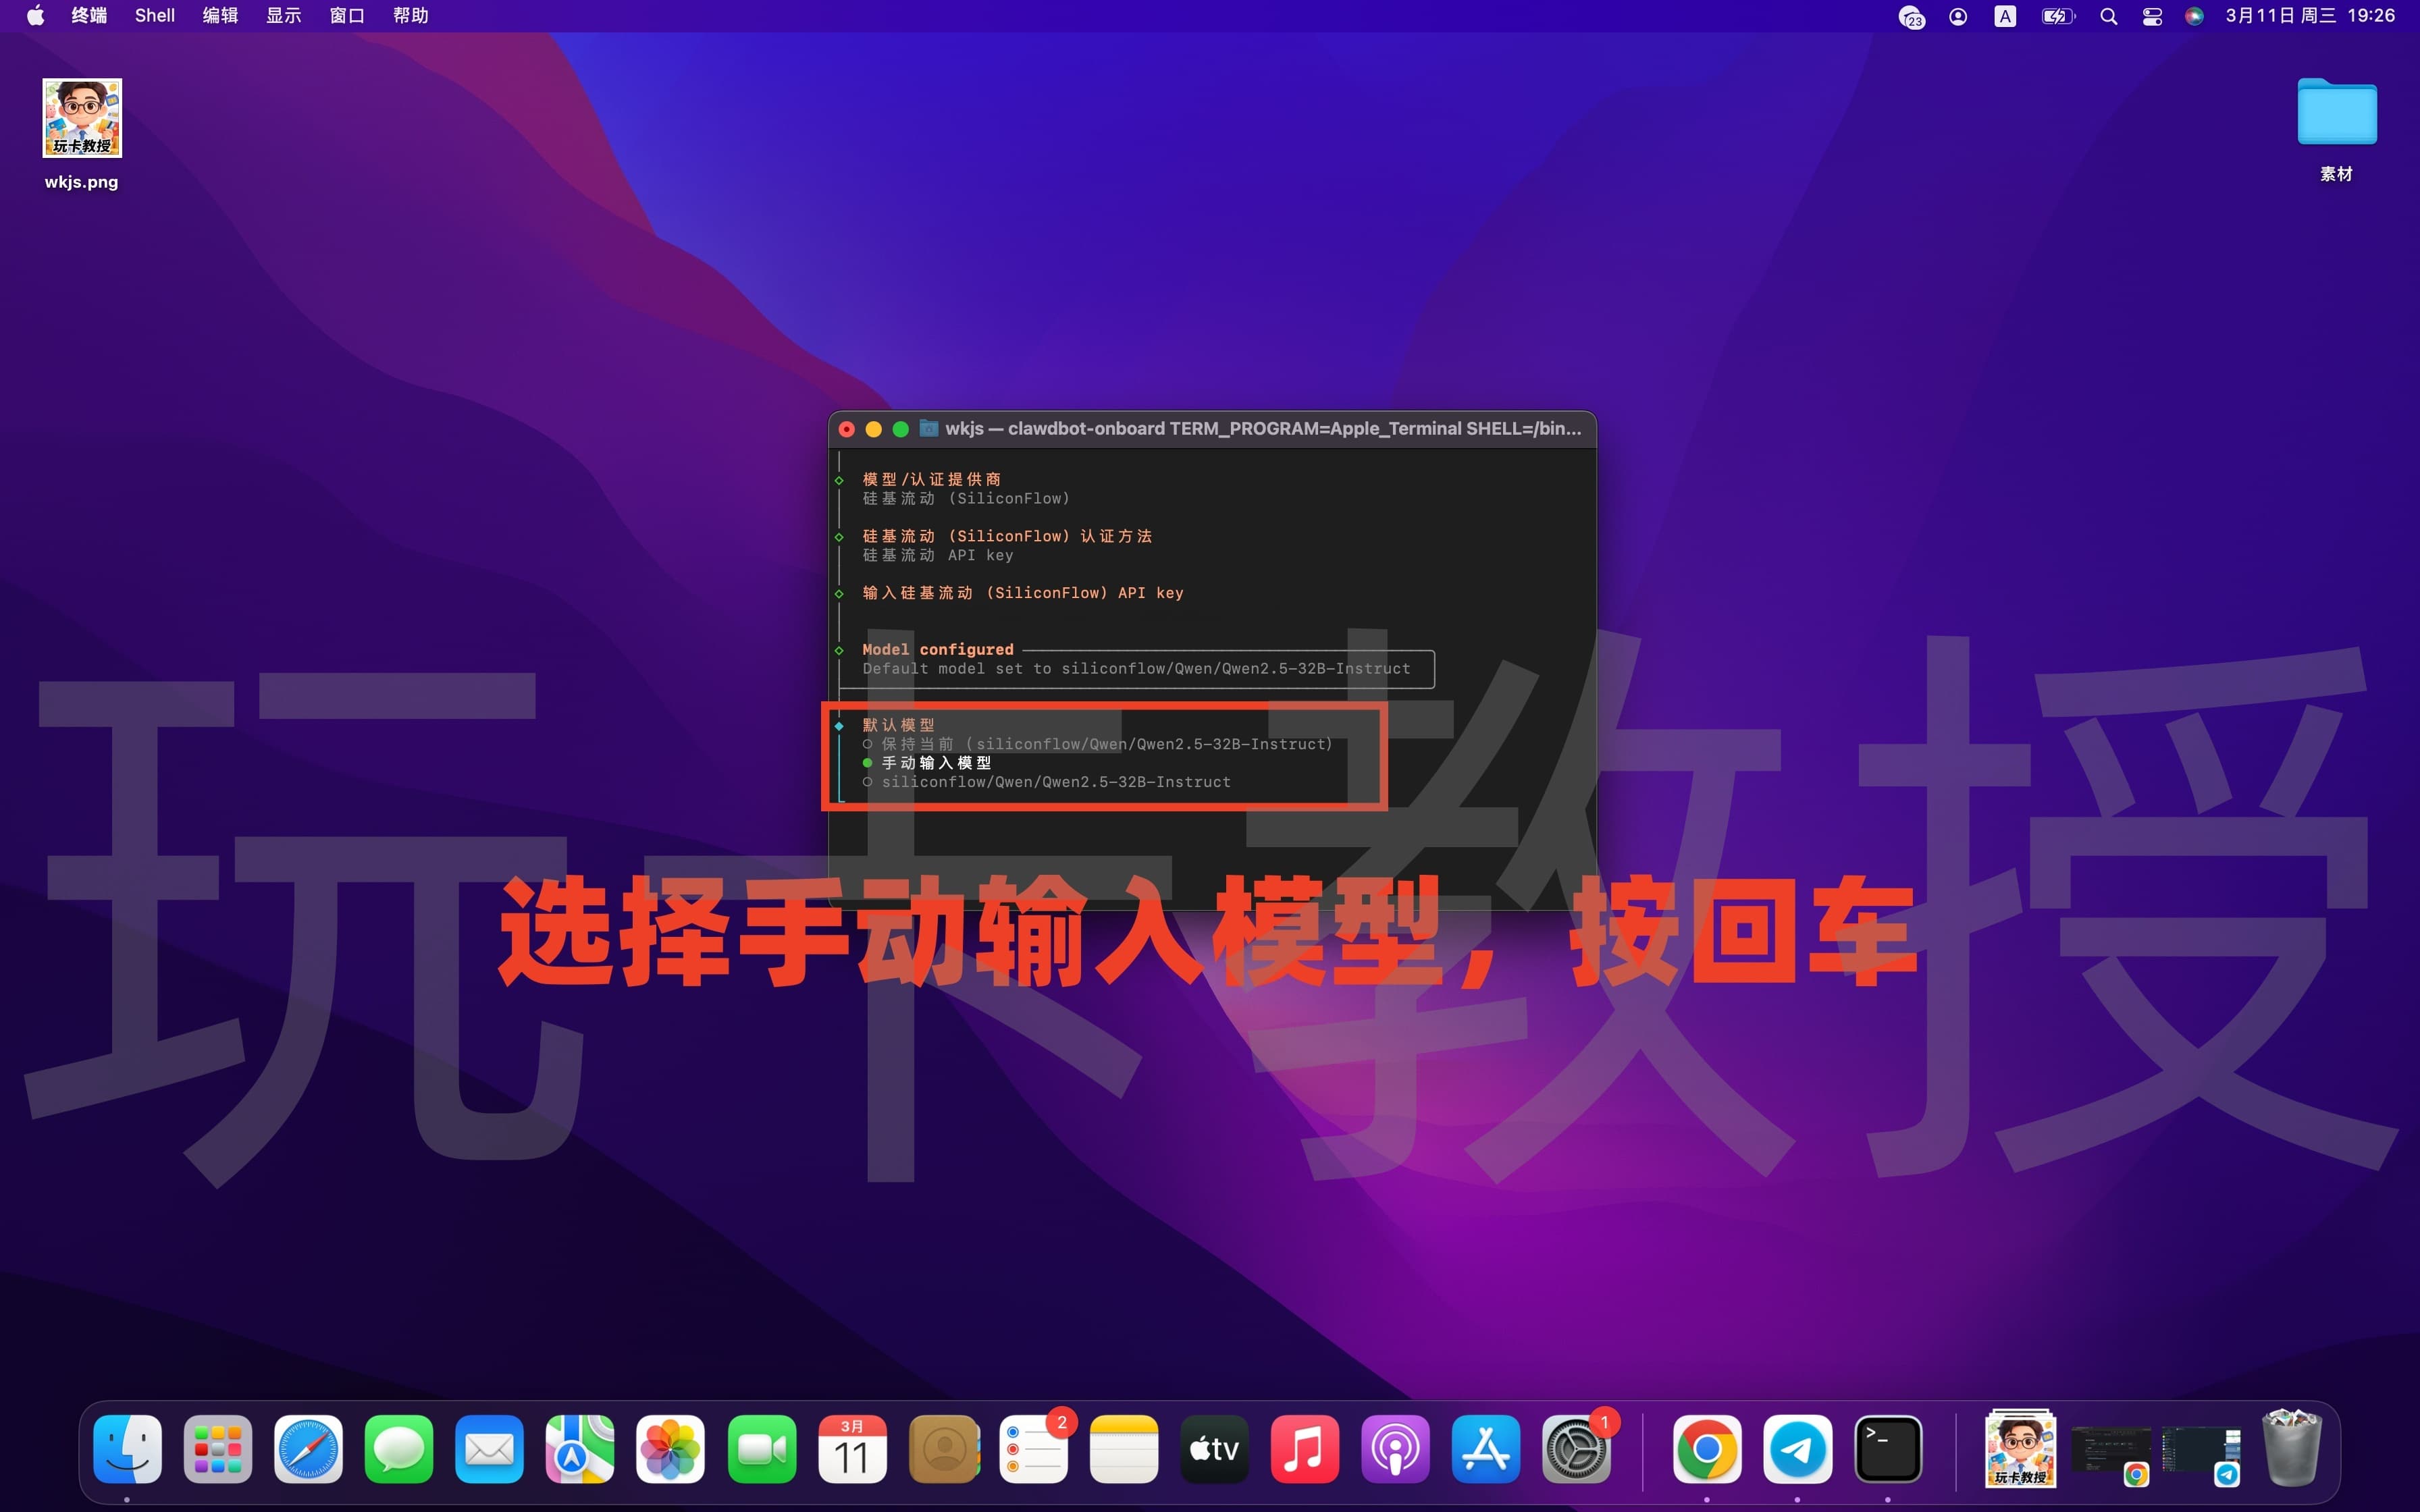
Task: Open Control Center from the menu bar
Action: coord(2151,15)
